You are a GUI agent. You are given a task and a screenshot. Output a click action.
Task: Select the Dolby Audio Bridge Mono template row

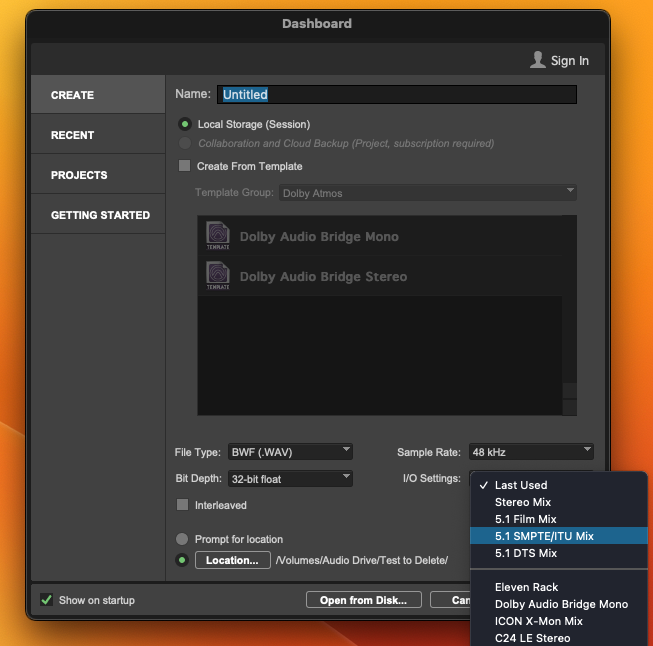[x=380, y=236]
